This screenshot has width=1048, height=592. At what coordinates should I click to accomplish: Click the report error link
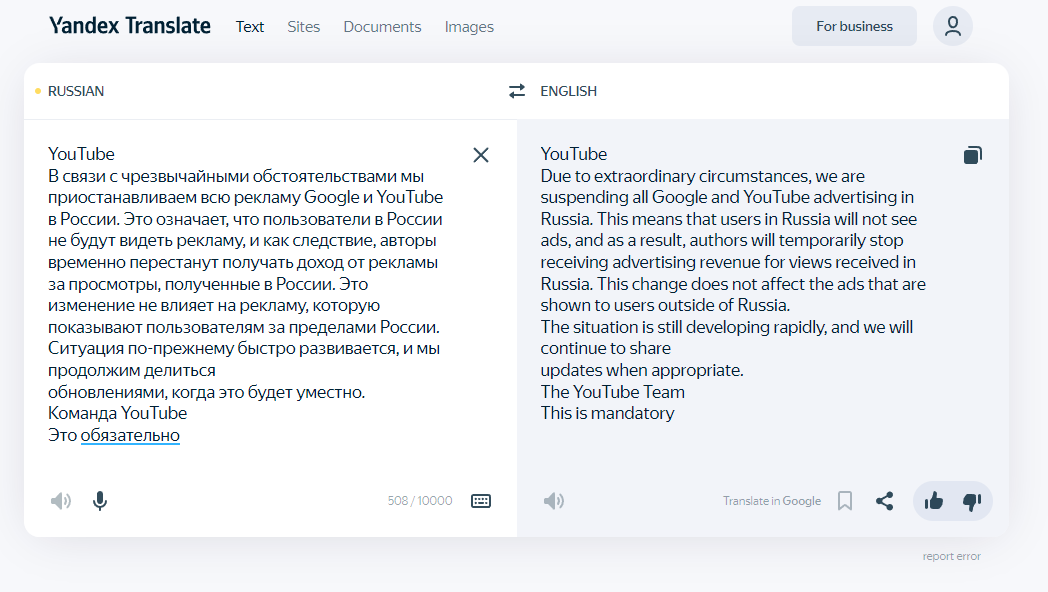951,556
